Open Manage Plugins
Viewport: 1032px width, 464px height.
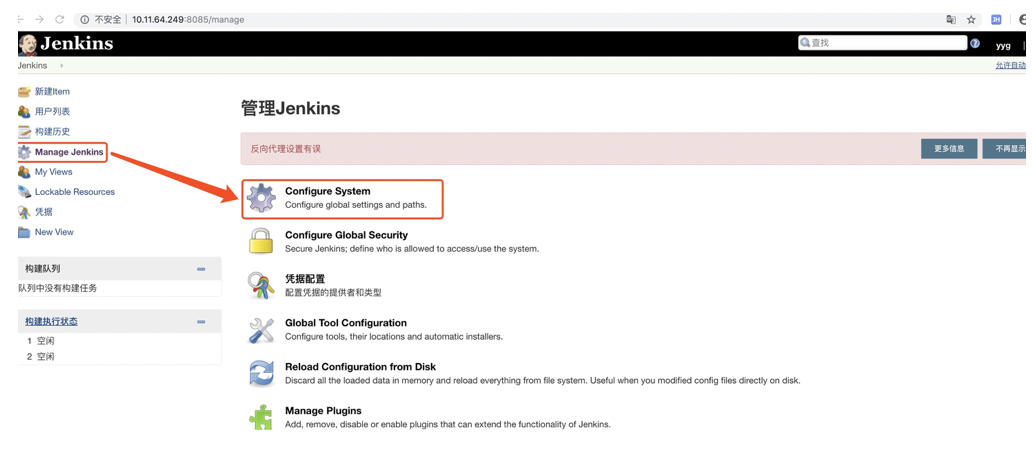coord(322,411)
